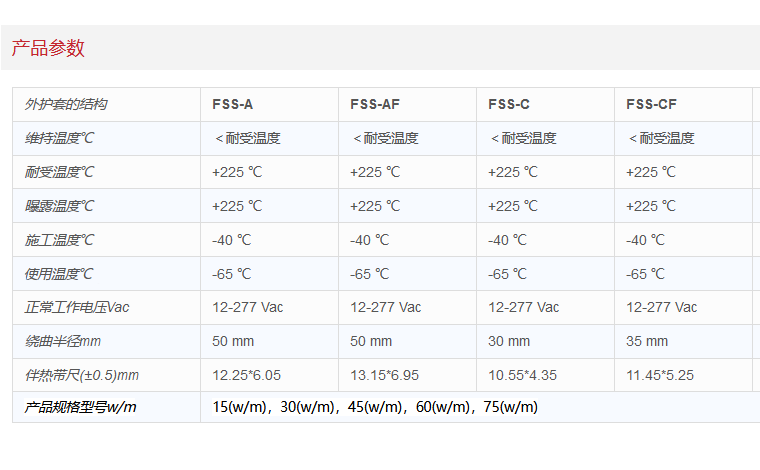Click the 产品规格型号w/m row label
Screen dimensions: 760x470
81,407
